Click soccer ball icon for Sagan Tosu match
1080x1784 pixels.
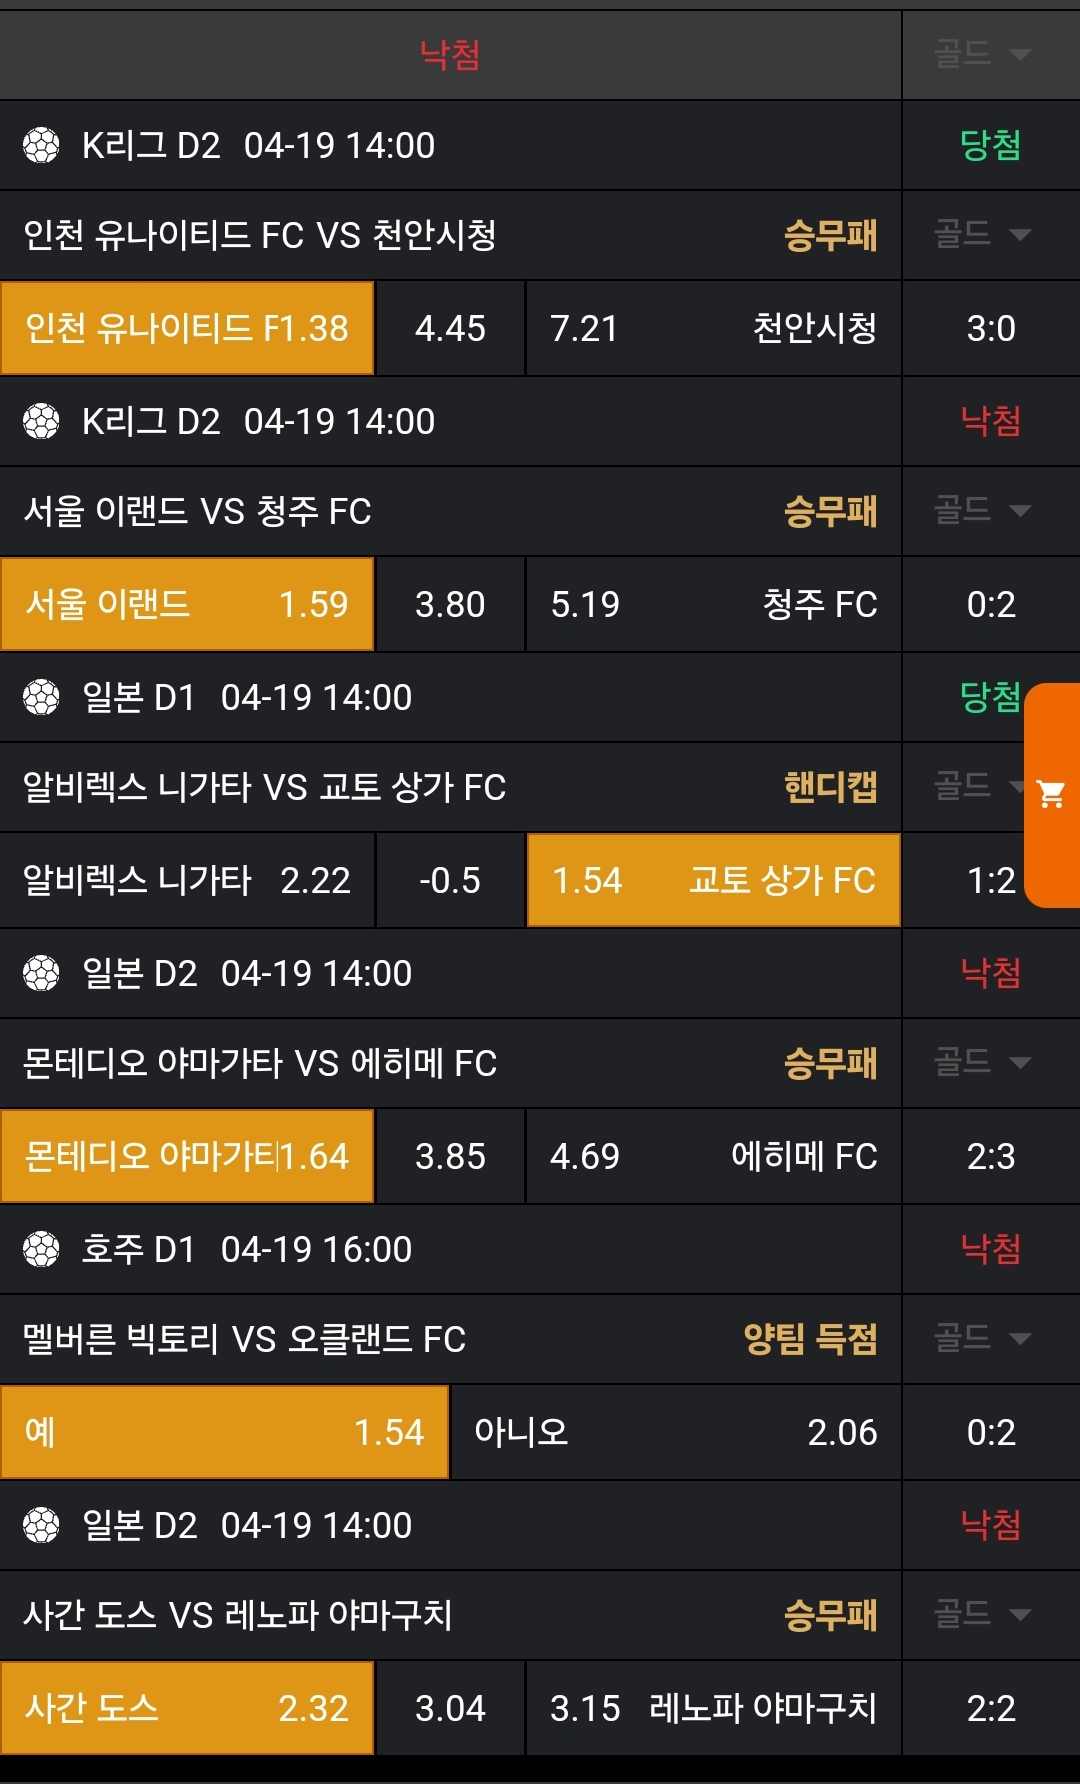click(x=41, y=1526)
